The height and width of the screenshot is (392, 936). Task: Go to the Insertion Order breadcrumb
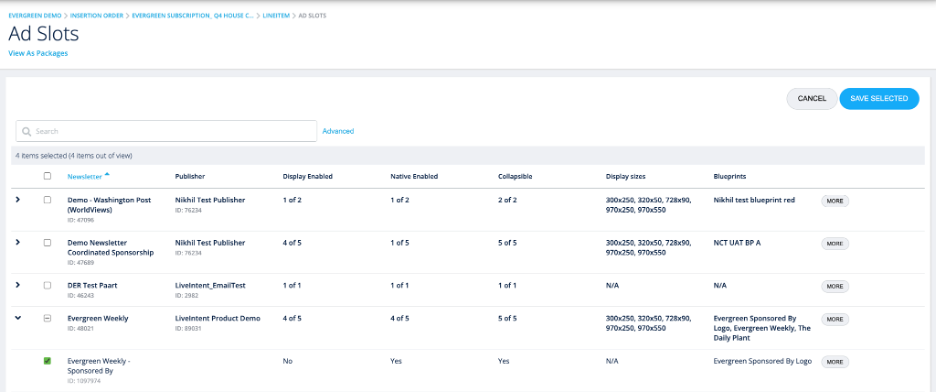tap(96, 15)
